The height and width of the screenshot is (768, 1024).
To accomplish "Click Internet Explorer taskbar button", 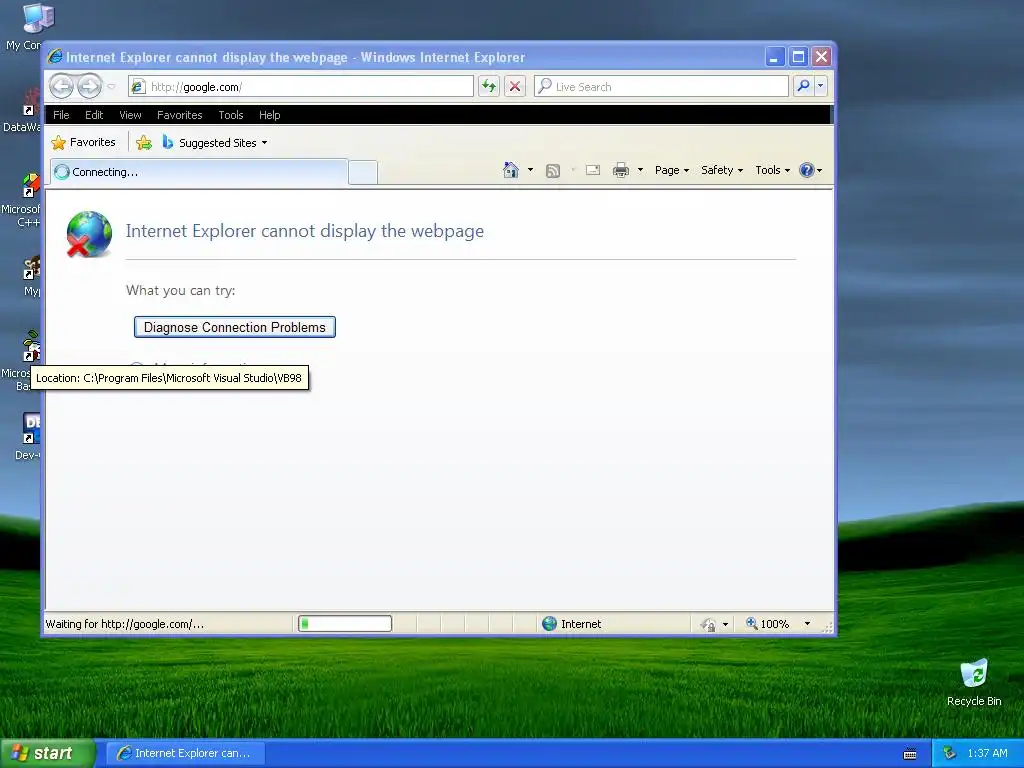I will click(185, 753).
